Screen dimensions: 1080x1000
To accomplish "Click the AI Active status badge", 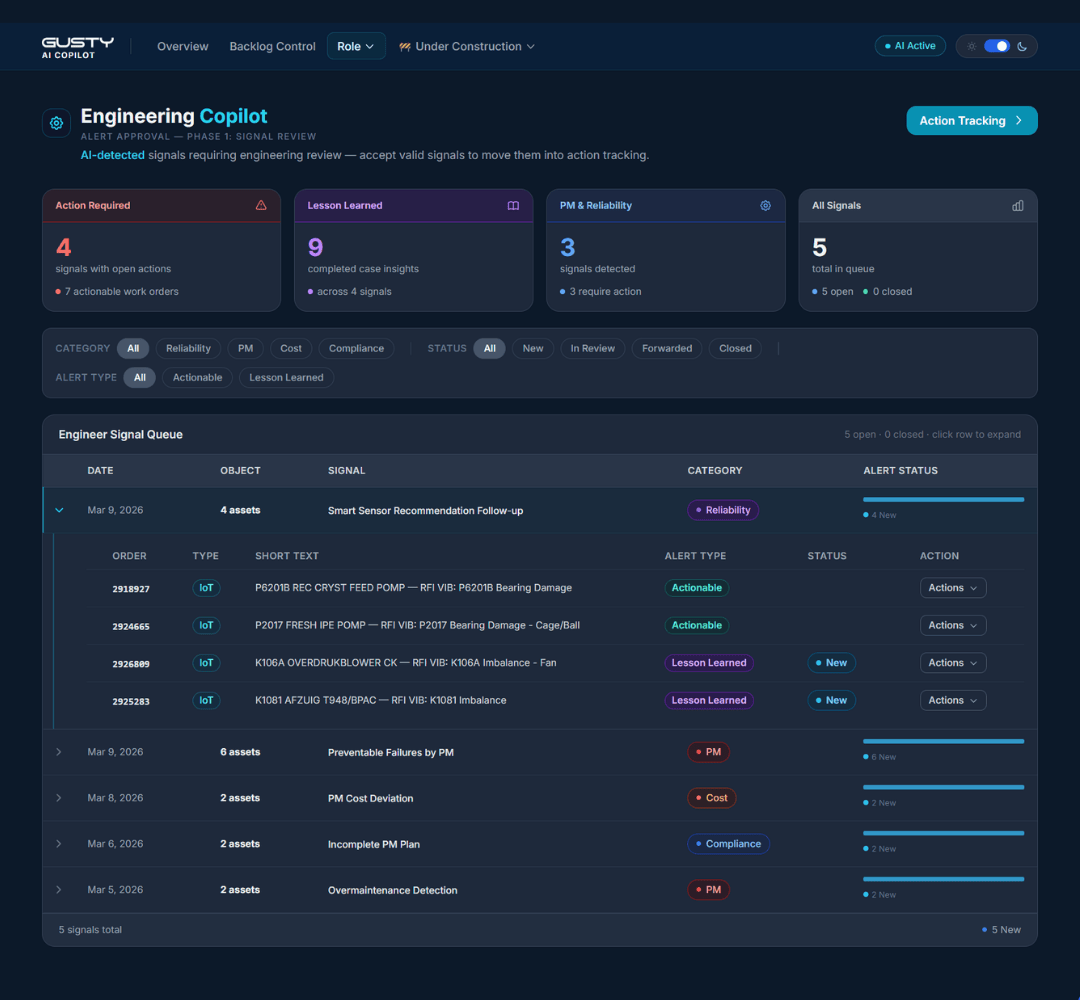I will click(x=909, y=45).
